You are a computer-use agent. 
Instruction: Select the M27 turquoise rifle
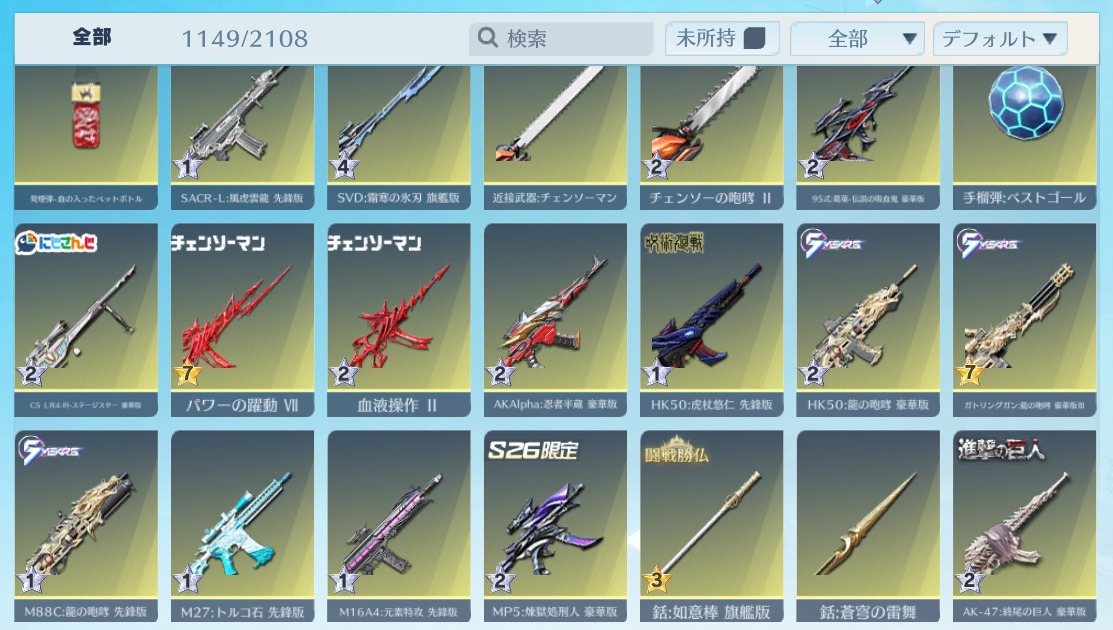tap(242, 526)
